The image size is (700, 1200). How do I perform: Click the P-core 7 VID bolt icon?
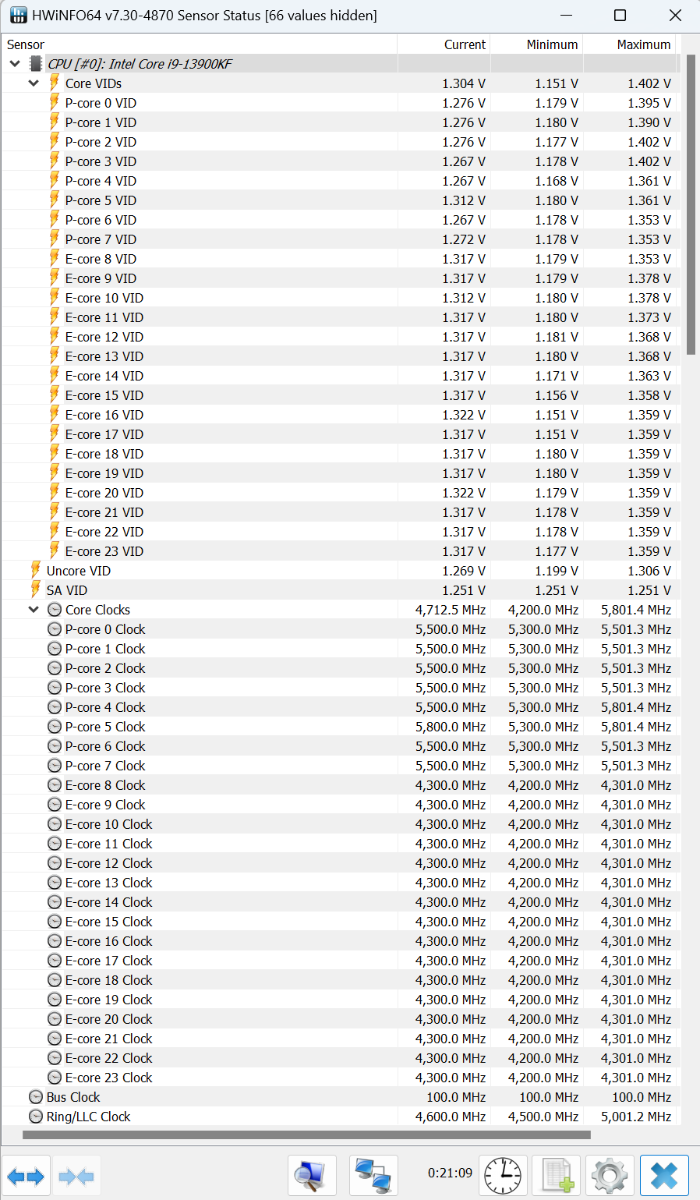[54, 239]
